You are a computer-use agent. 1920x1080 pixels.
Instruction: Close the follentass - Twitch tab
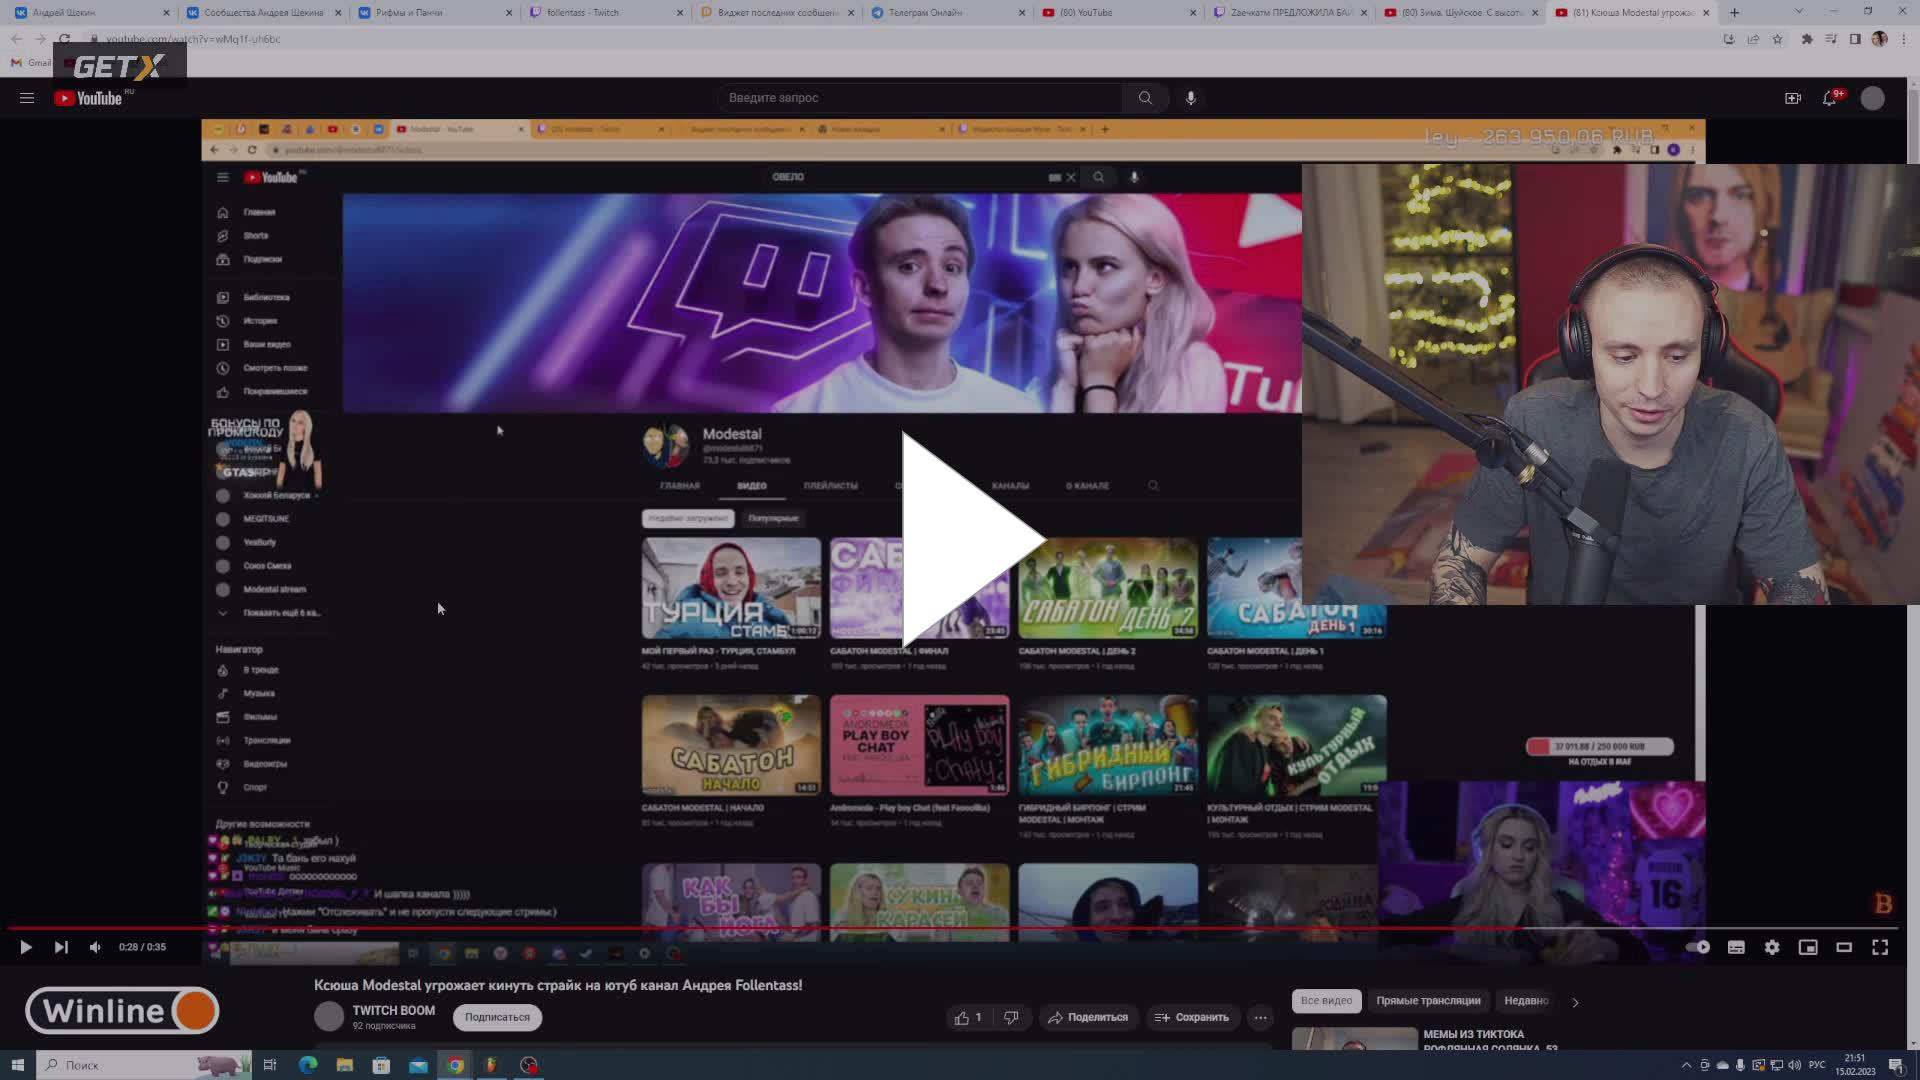click(x=680, y=13)
